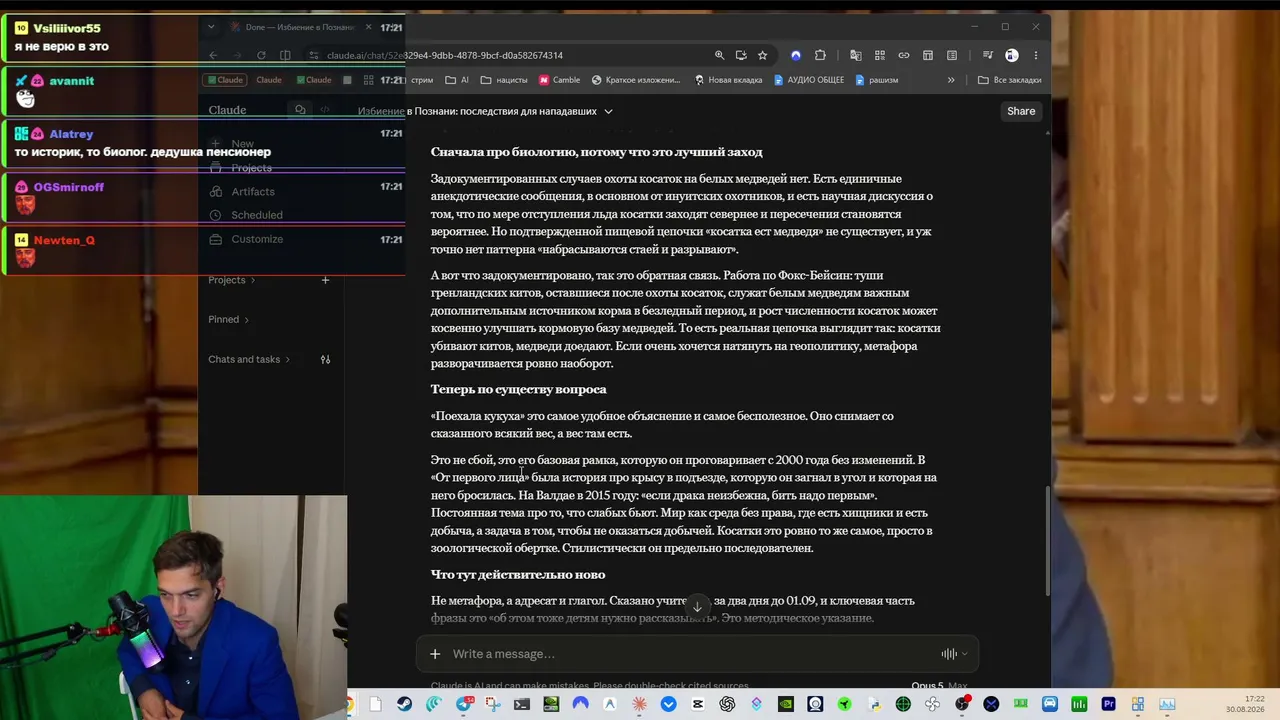This screenshot has height=720, width=1280.
Task: Start voice mode with the waveform icon
Action: click(x=948, y=654)
